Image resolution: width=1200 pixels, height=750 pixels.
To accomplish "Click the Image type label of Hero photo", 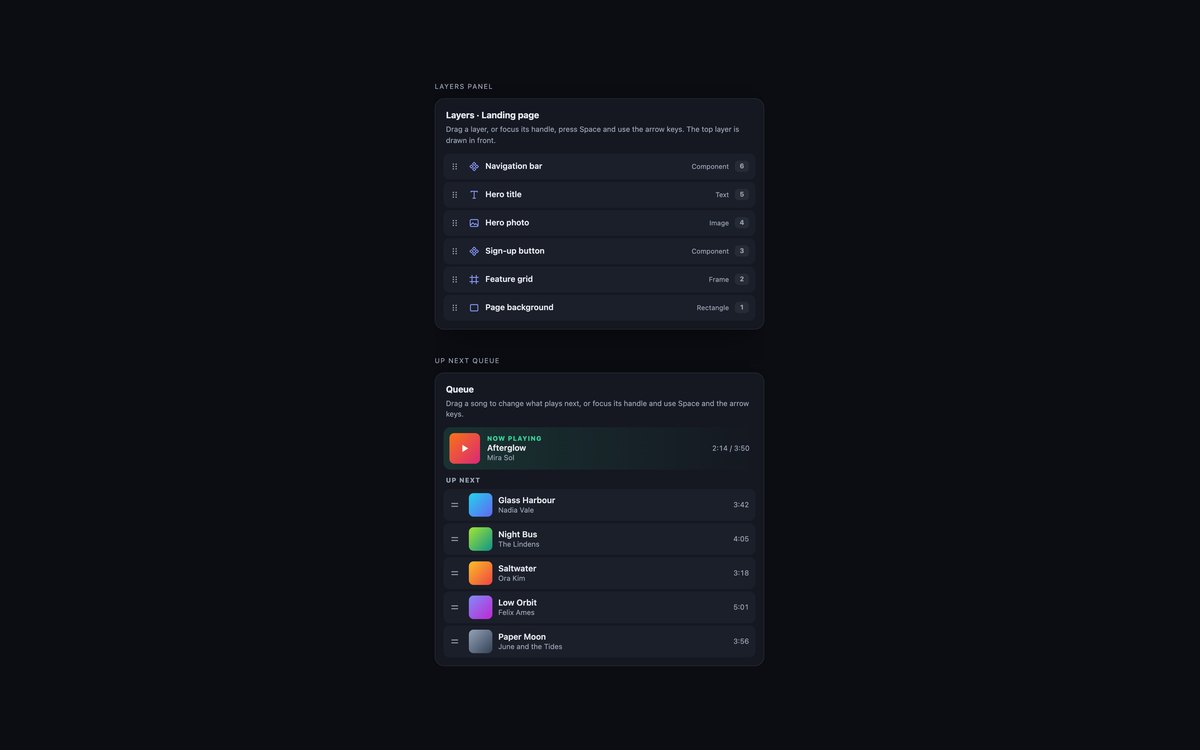I will click(x=719, y=223).
